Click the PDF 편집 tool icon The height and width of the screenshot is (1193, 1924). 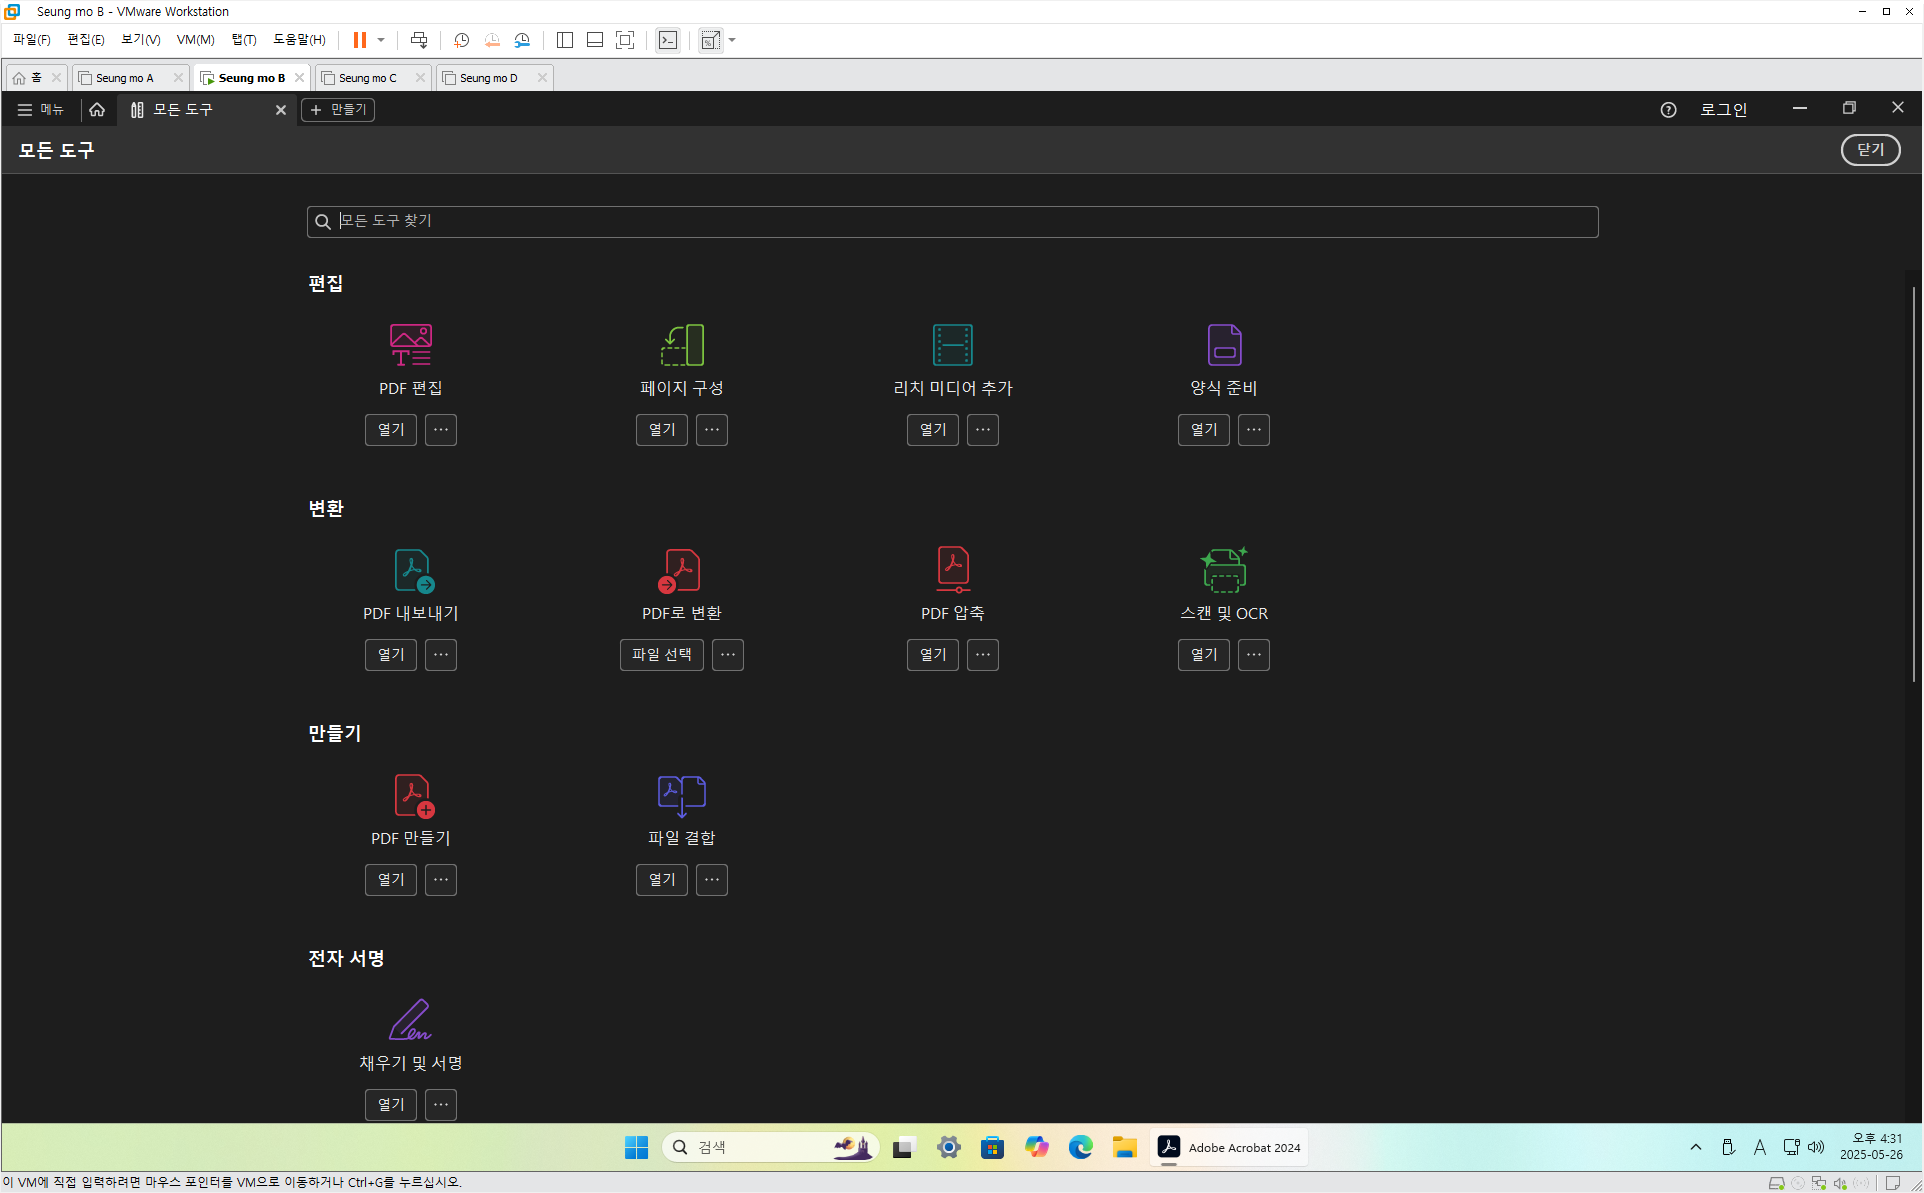coord(410,345)
